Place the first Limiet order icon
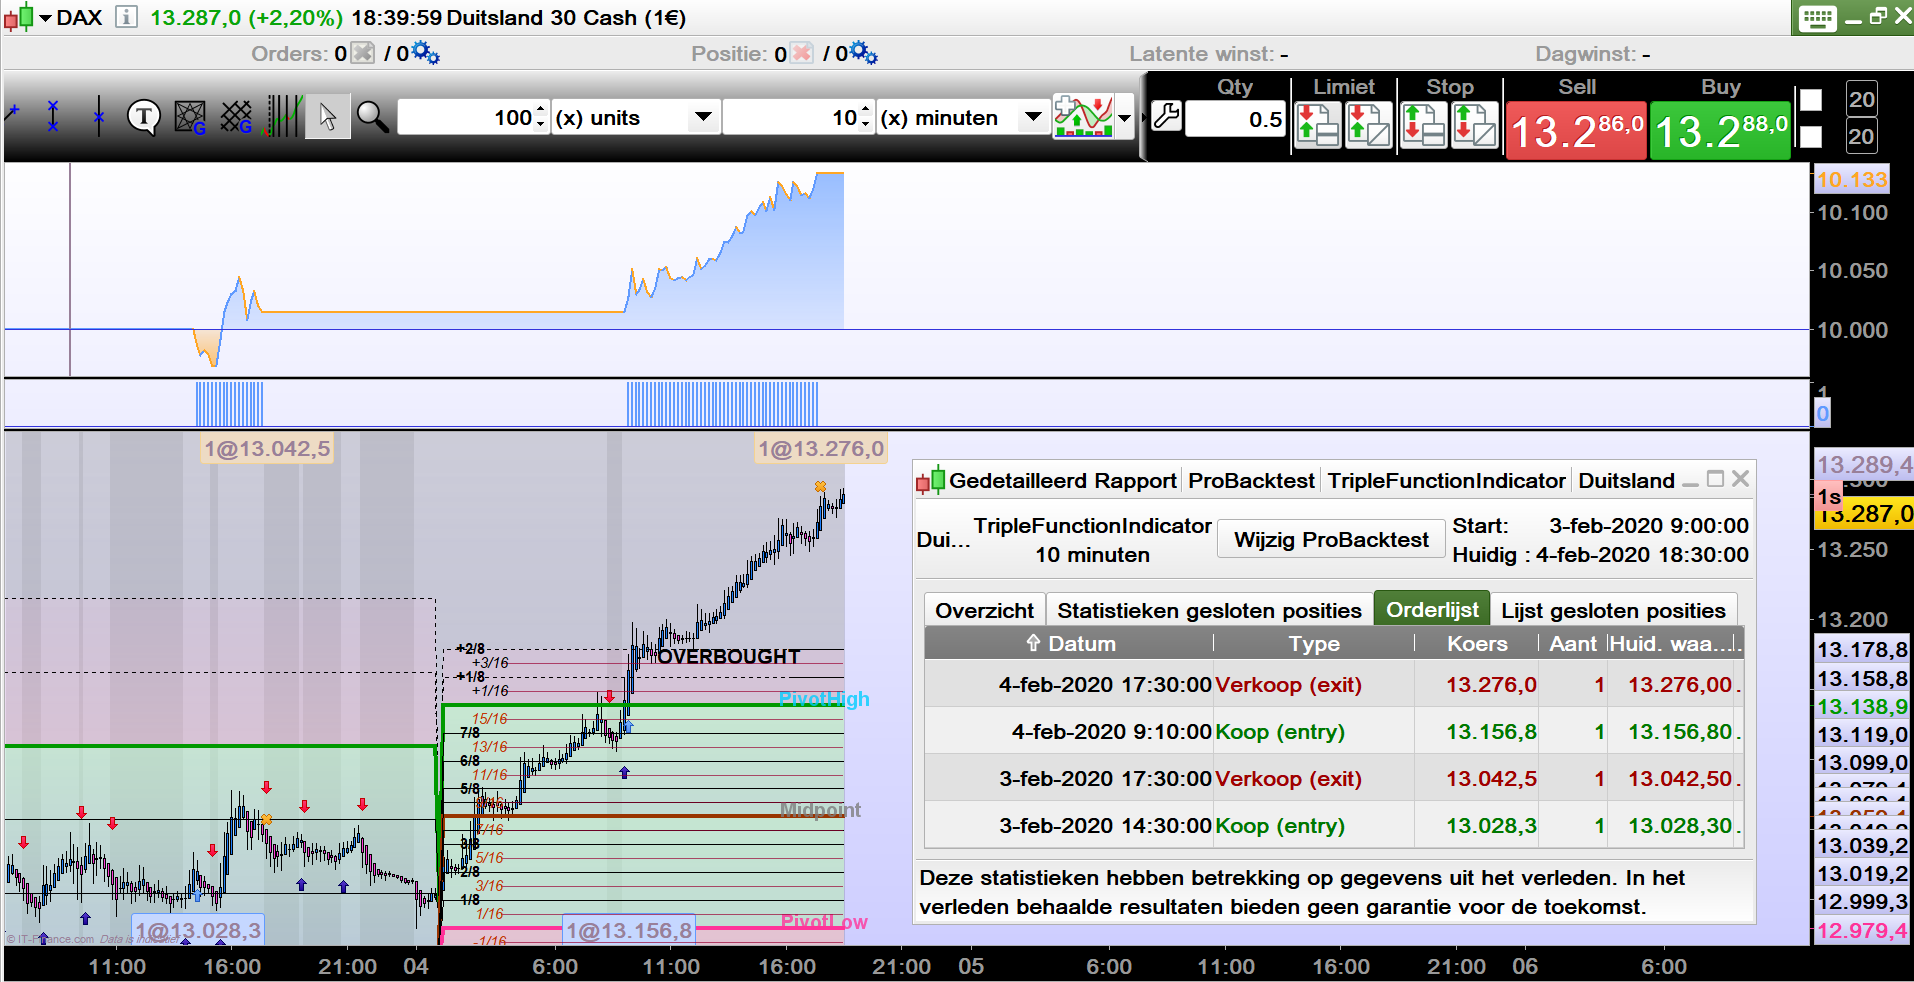This screenshot has width=1914, height=982. pos(1317,126)
